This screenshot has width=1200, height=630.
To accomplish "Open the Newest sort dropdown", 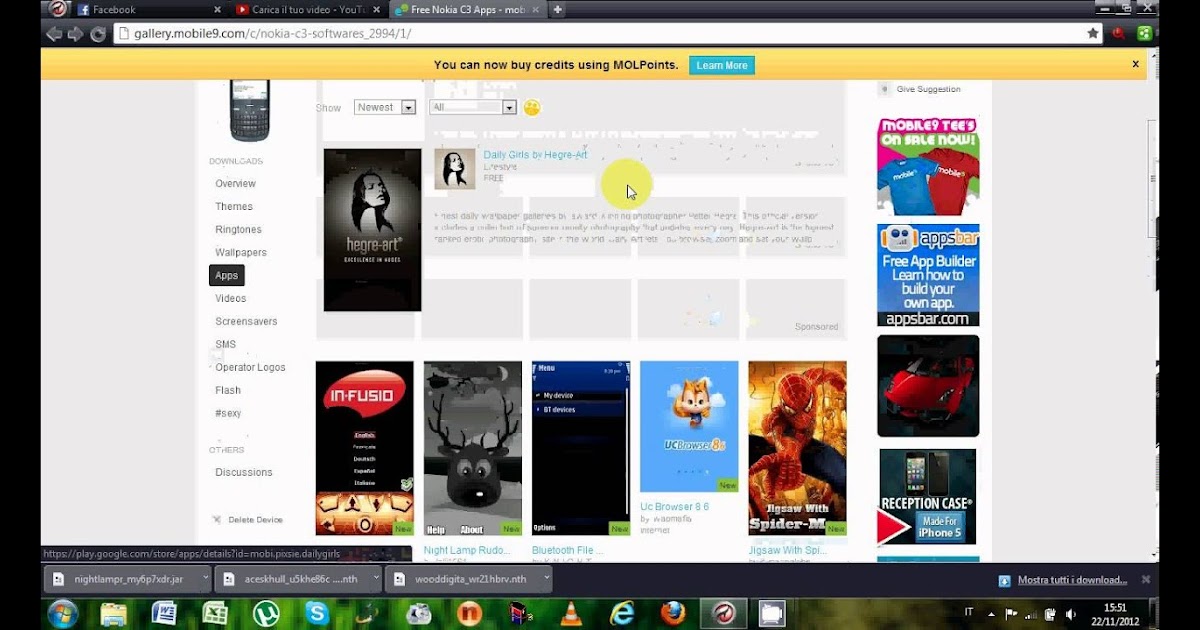I will 385,107.
